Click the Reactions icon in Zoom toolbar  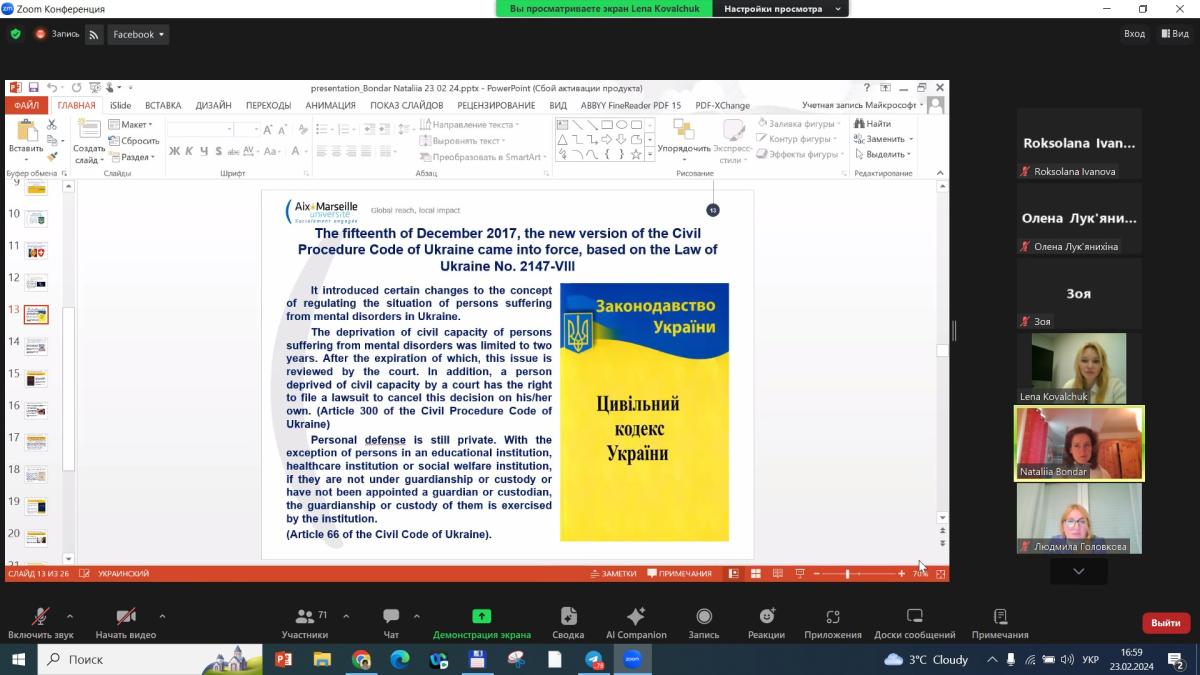pos(766,617)
